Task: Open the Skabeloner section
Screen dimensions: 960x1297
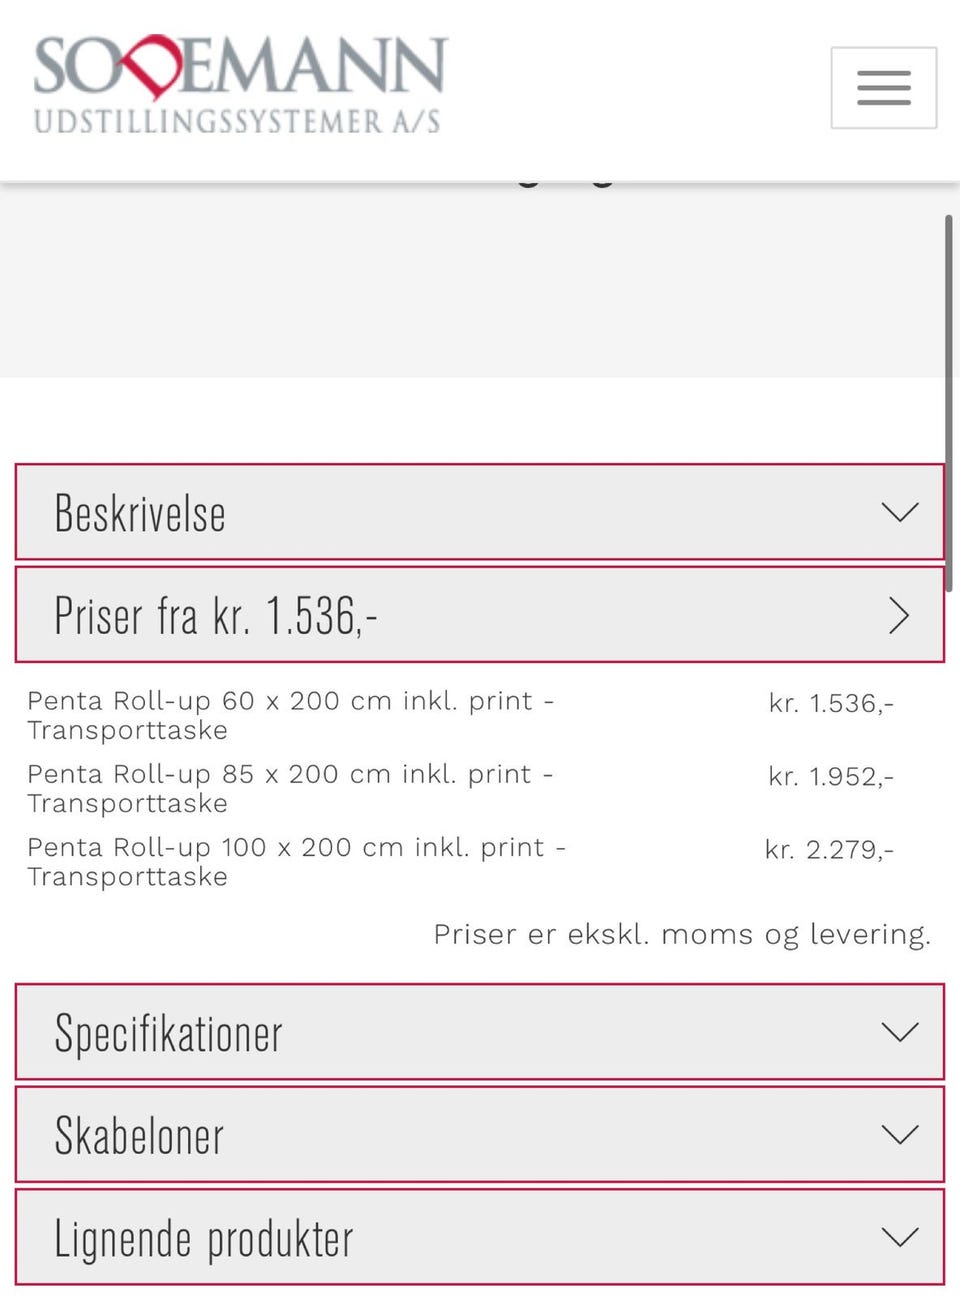Action: 140,1136
